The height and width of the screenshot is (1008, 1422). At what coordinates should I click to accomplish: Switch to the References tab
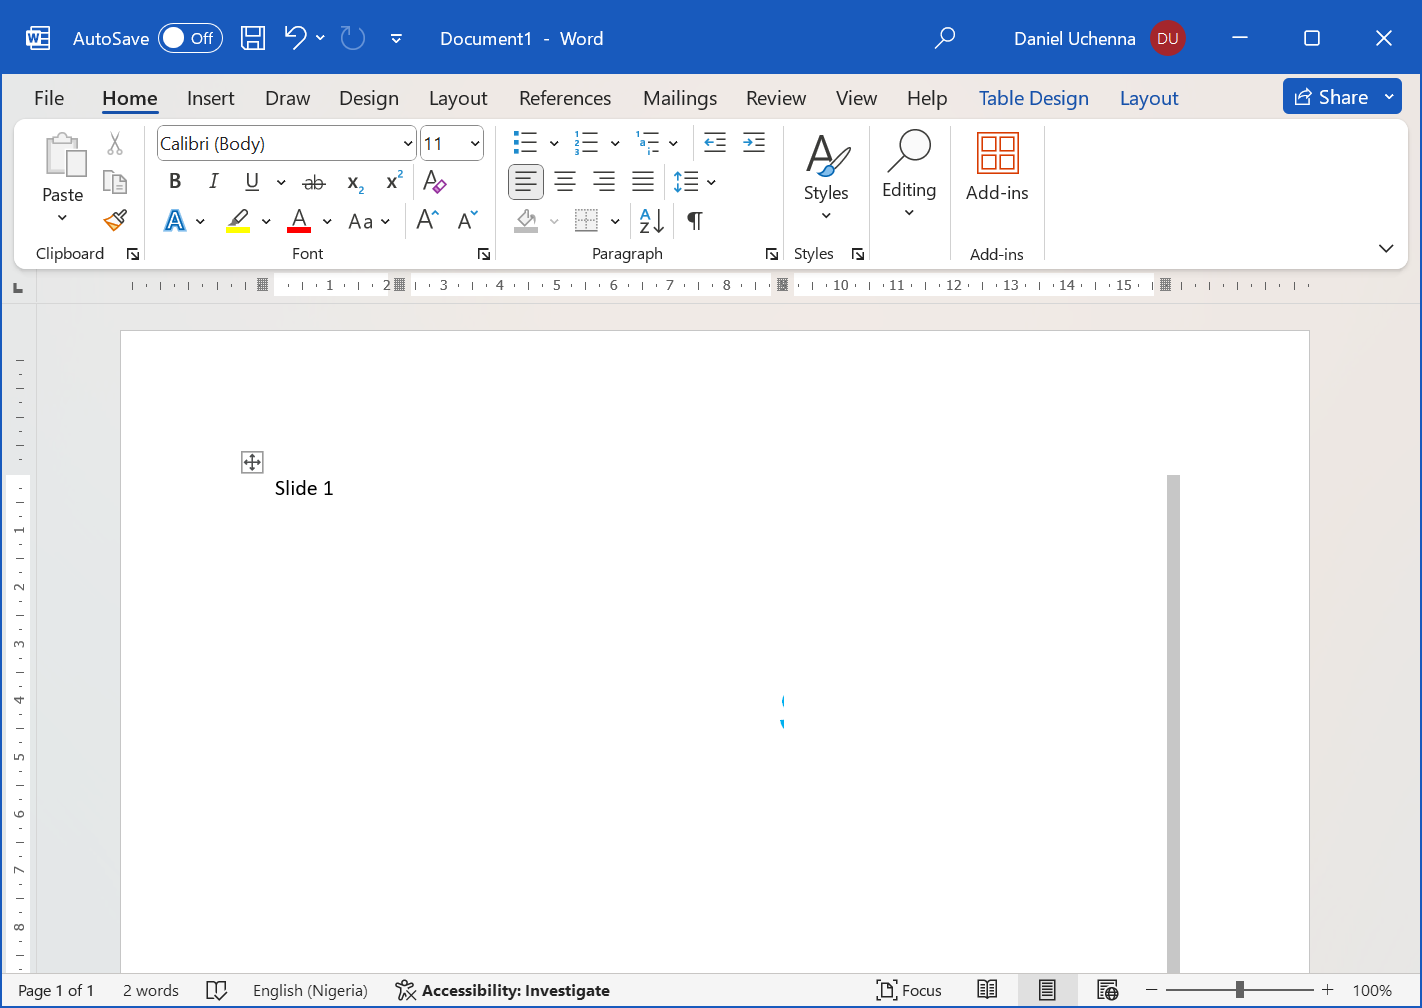point(565,97)
